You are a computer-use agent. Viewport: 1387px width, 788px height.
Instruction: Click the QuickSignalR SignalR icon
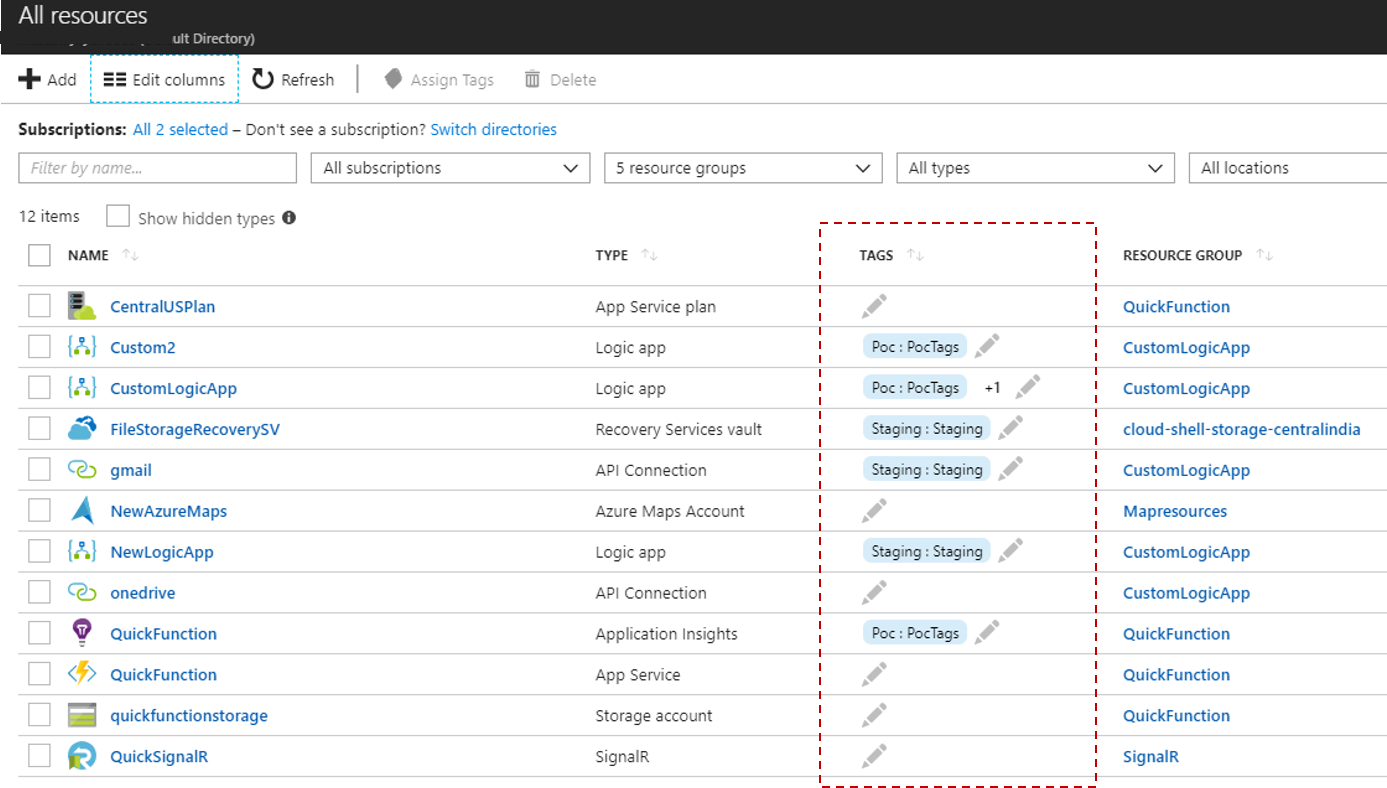point(82,756)
